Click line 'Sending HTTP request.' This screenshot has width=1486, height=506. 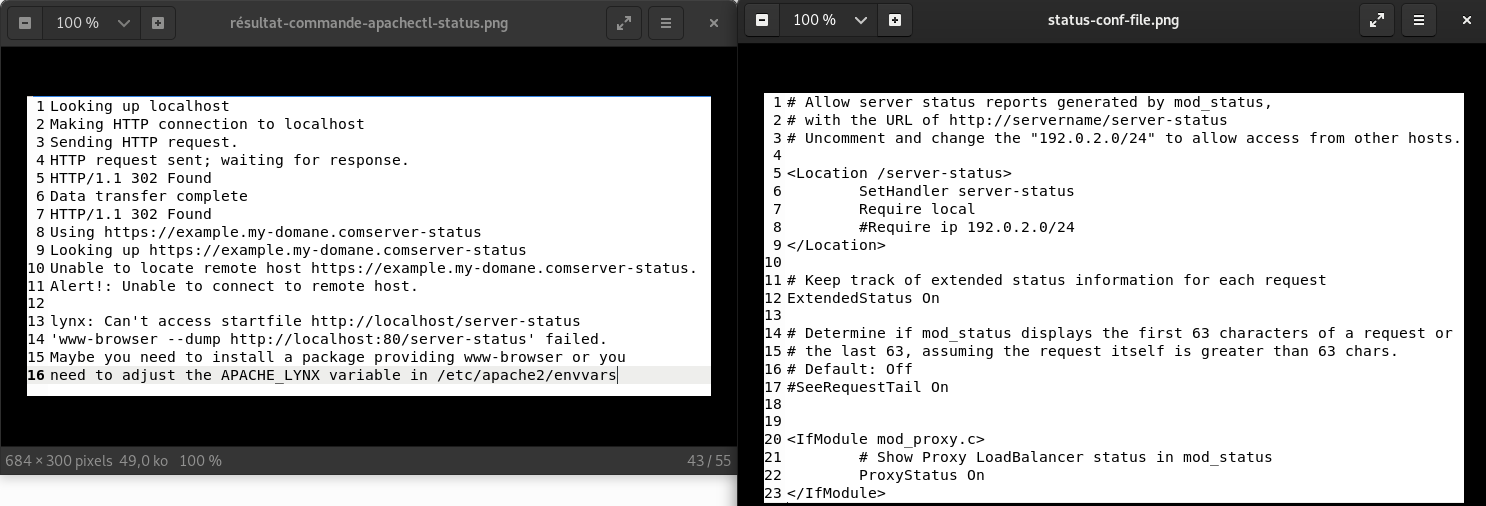tap(144, 142)
